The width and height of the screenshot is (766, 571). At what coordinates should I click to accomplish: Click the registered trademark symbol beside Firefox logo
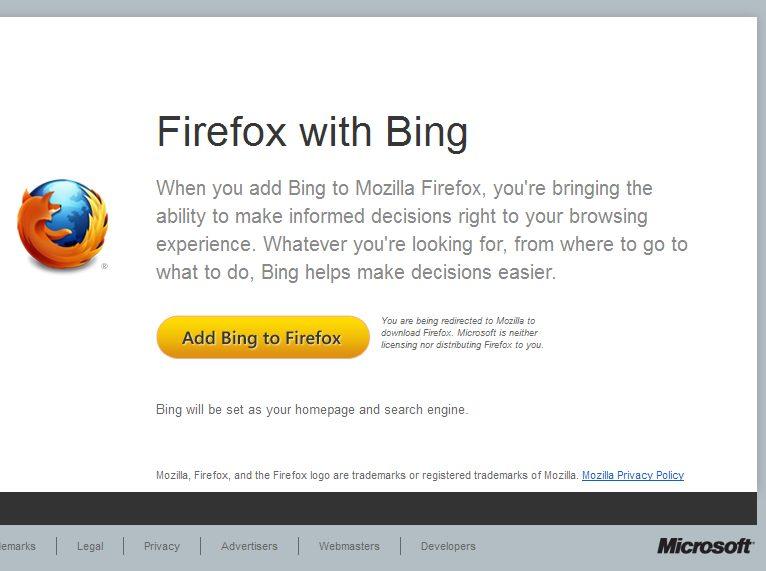click(x=105, y=266)
